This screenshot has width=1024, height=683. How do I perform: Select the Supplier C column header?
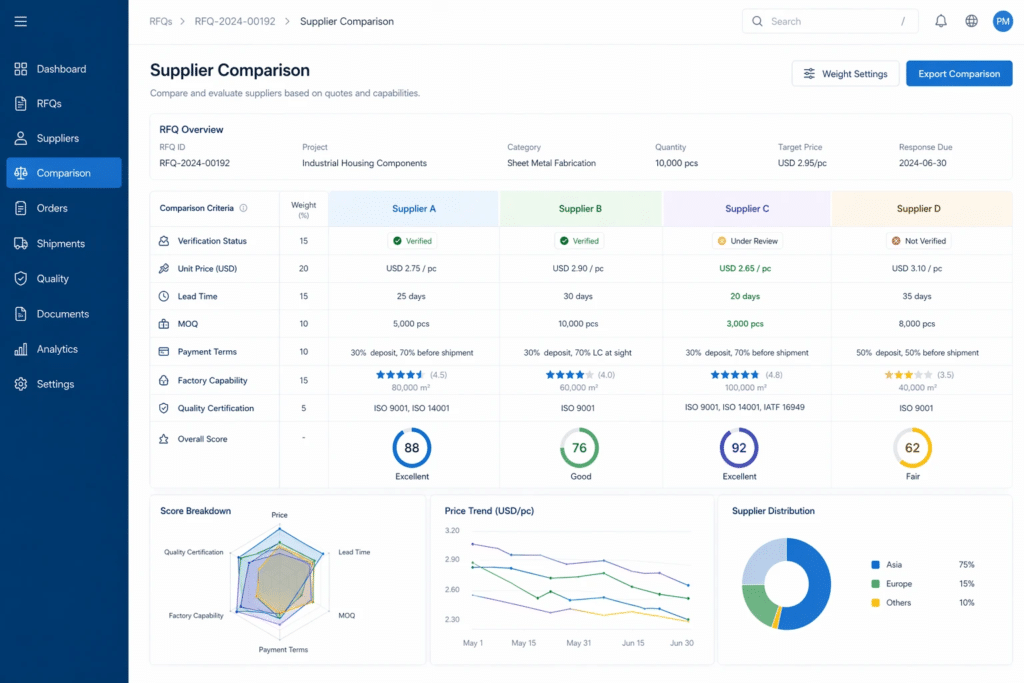[x=747, y=209]
